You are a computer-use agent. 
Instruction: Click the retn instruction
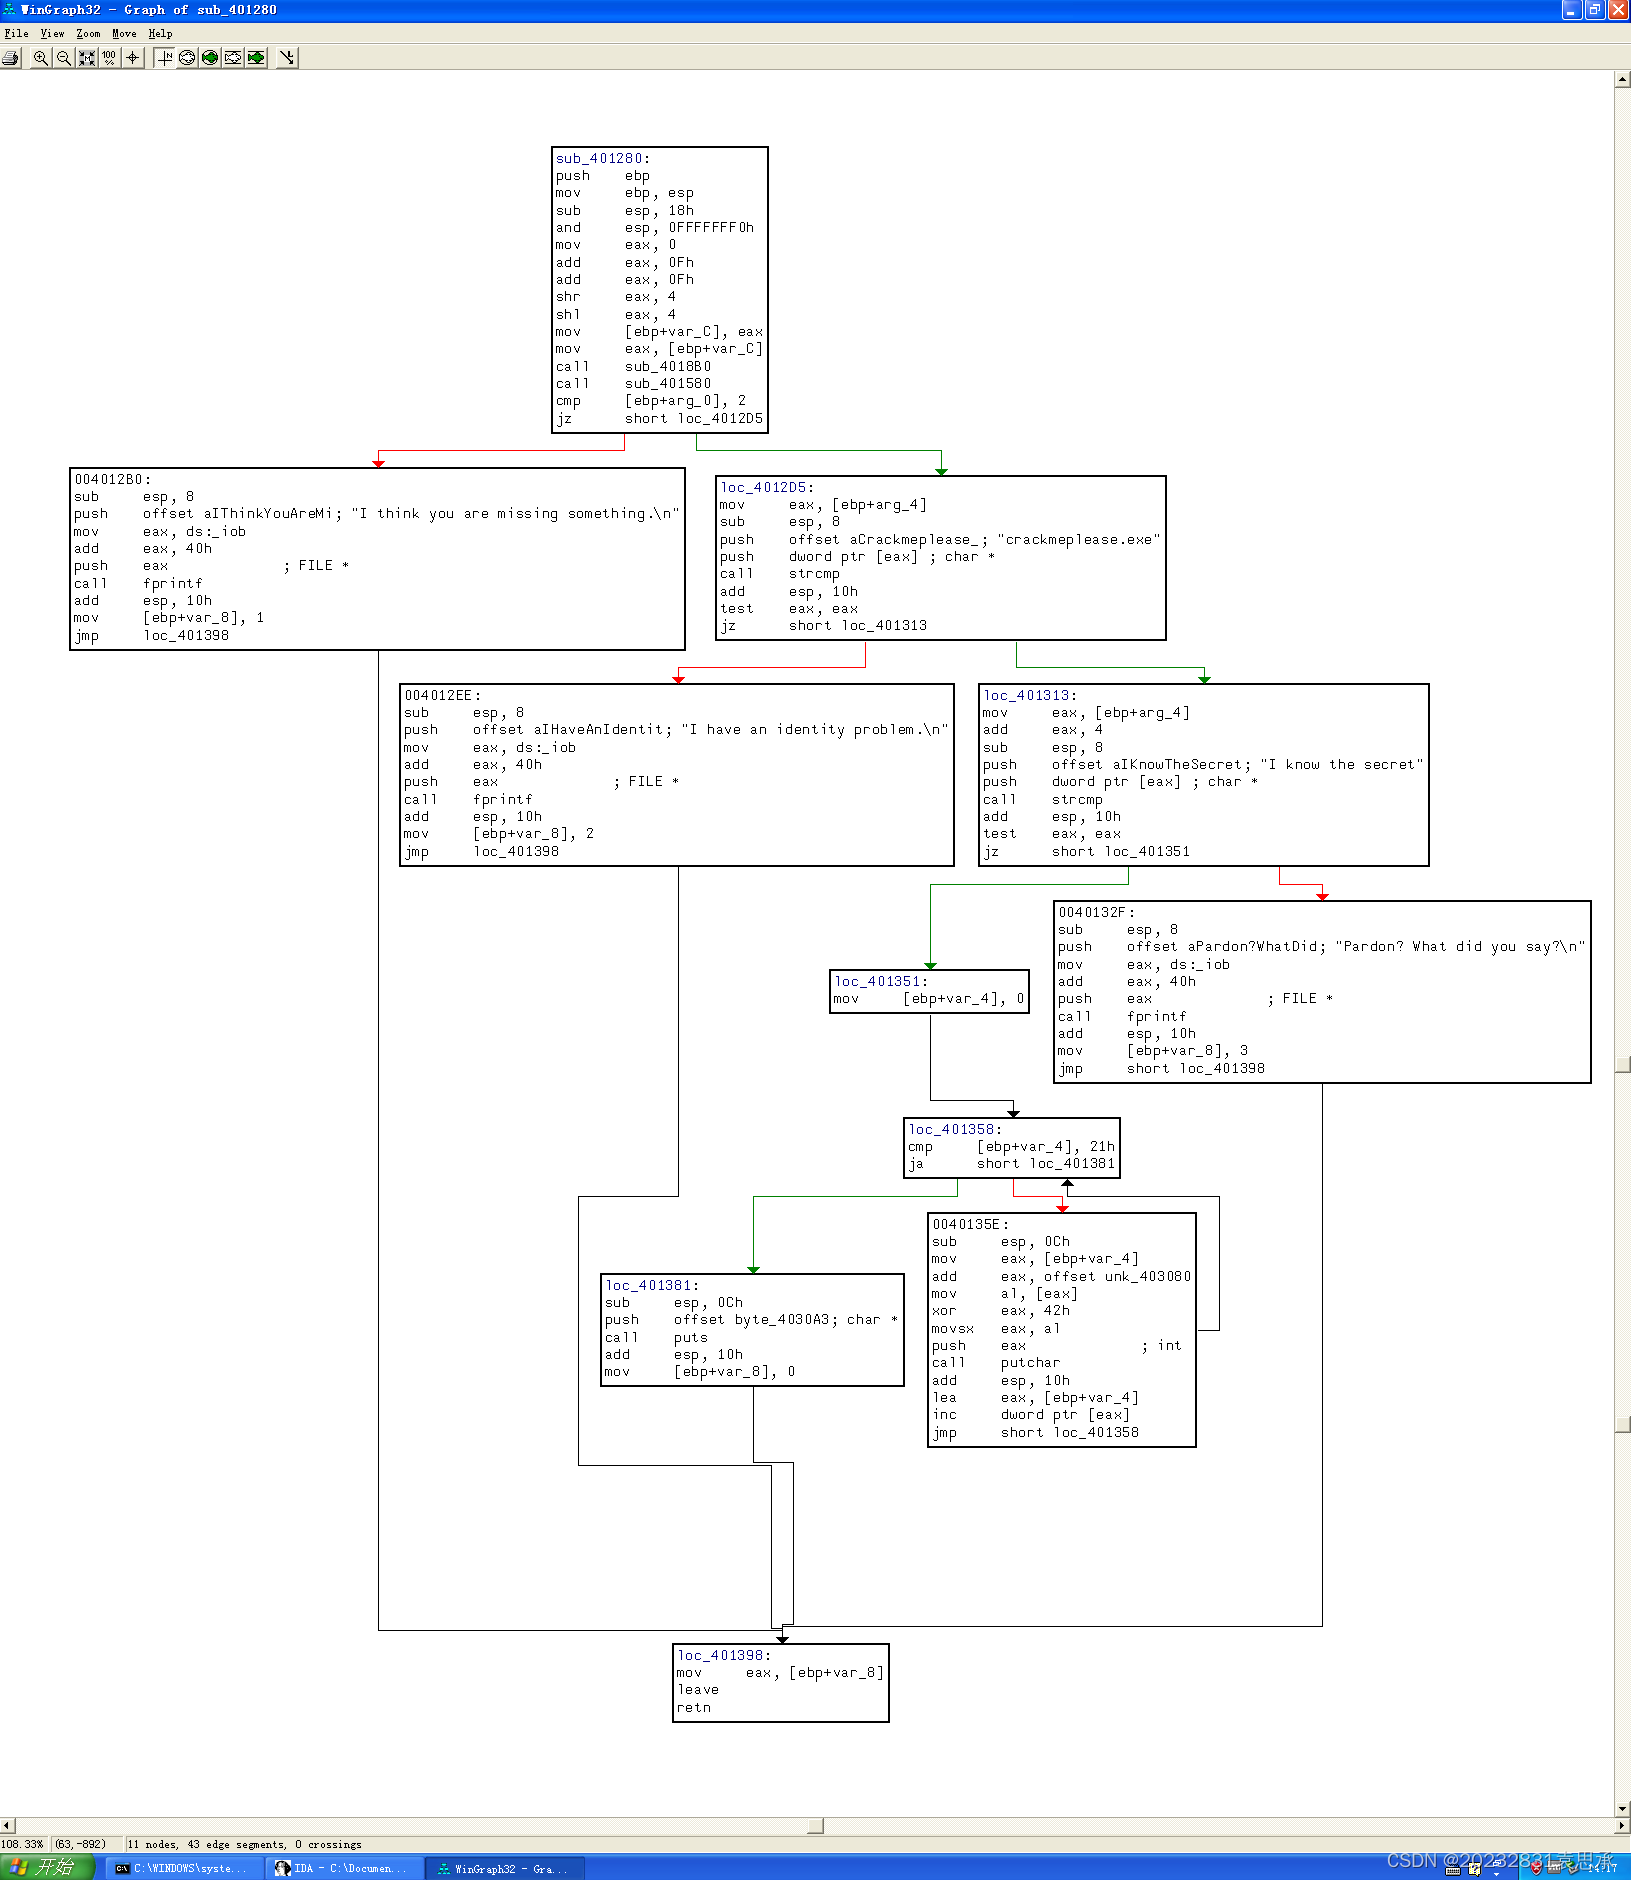pyautogui.click(x=694, y=1707)
